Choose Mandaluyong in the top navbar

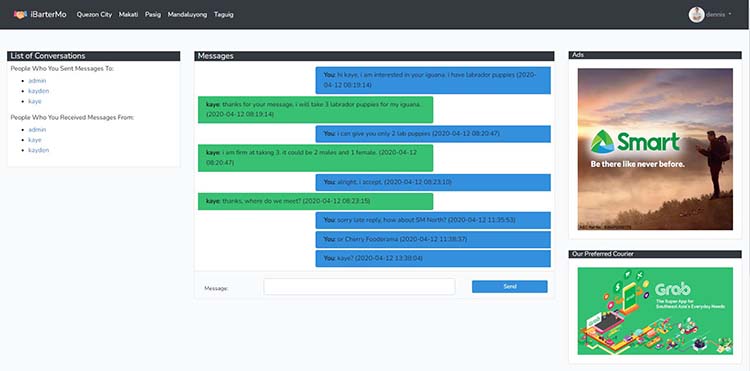click(188, 15)
